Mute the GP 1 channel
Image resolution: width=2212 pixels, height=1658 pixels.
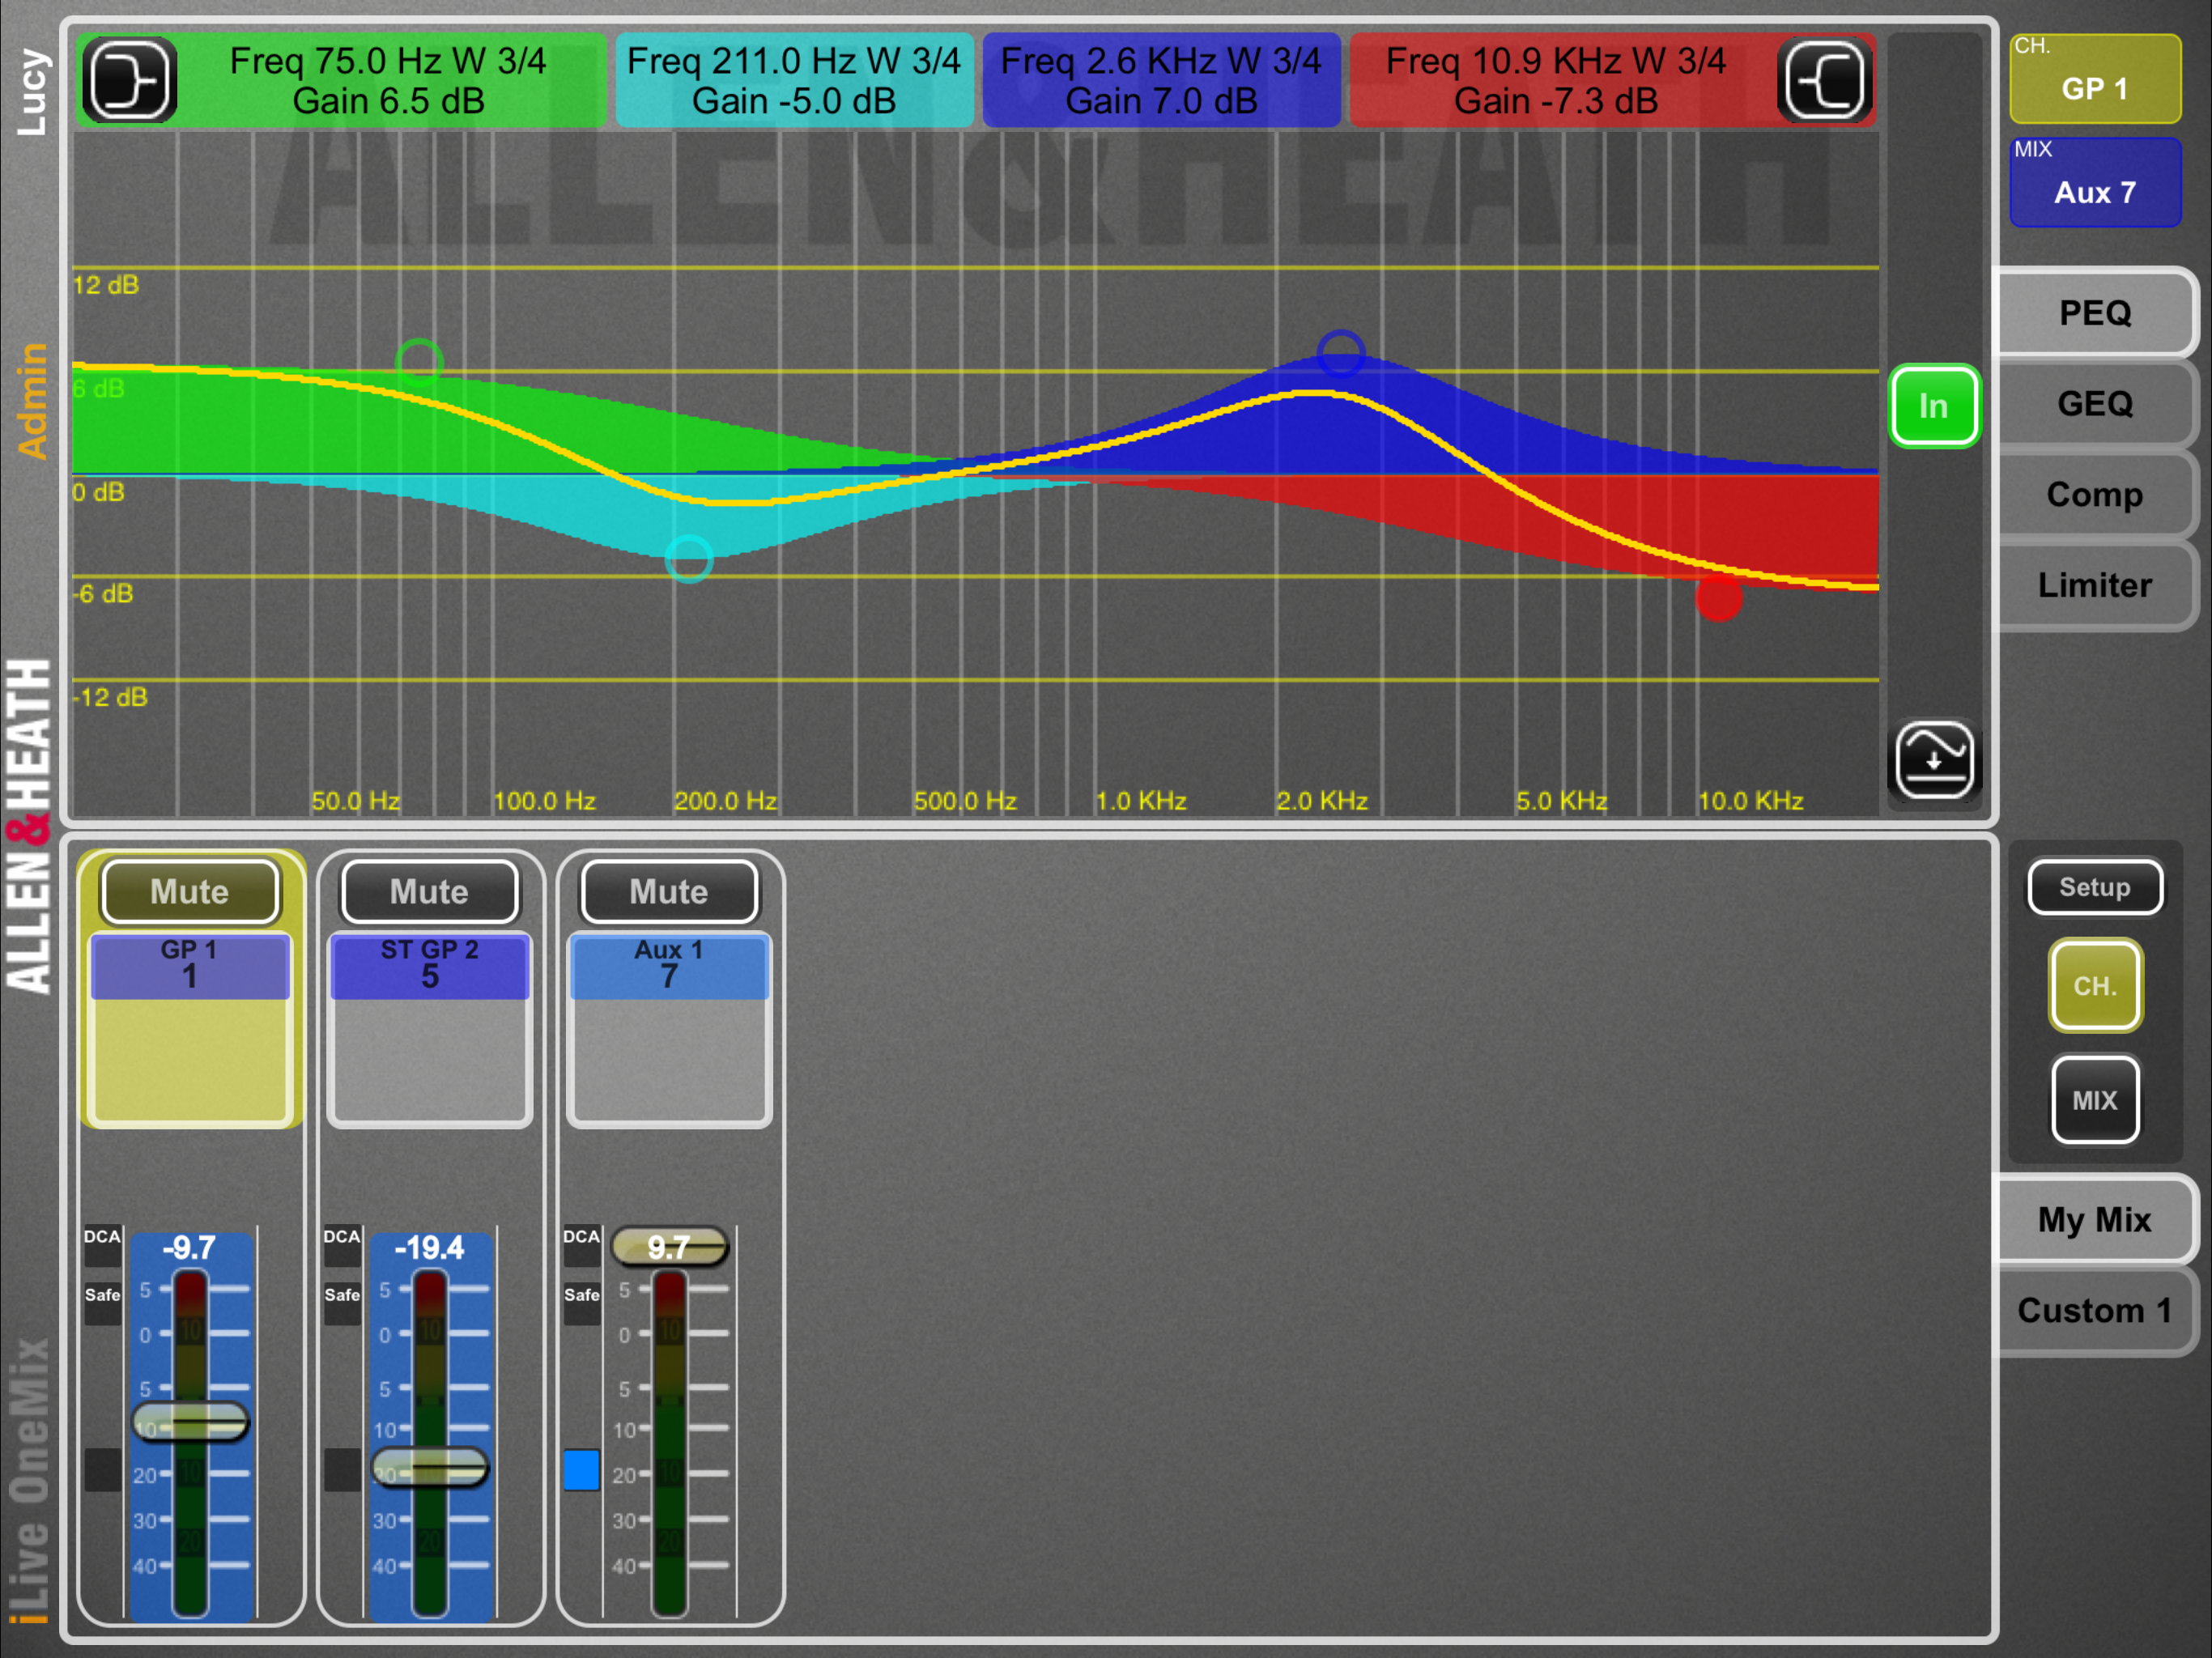pos(190,891)
